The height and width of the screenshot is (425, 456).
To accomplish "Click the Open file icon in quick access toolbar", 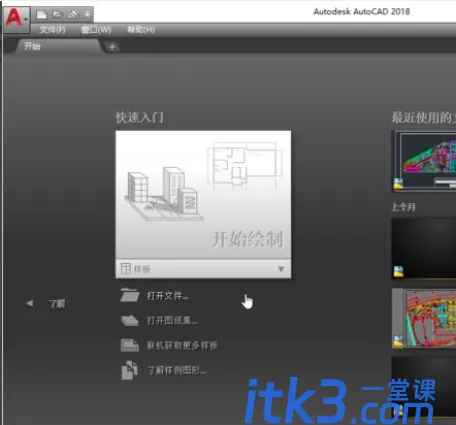I will (58, 14).
